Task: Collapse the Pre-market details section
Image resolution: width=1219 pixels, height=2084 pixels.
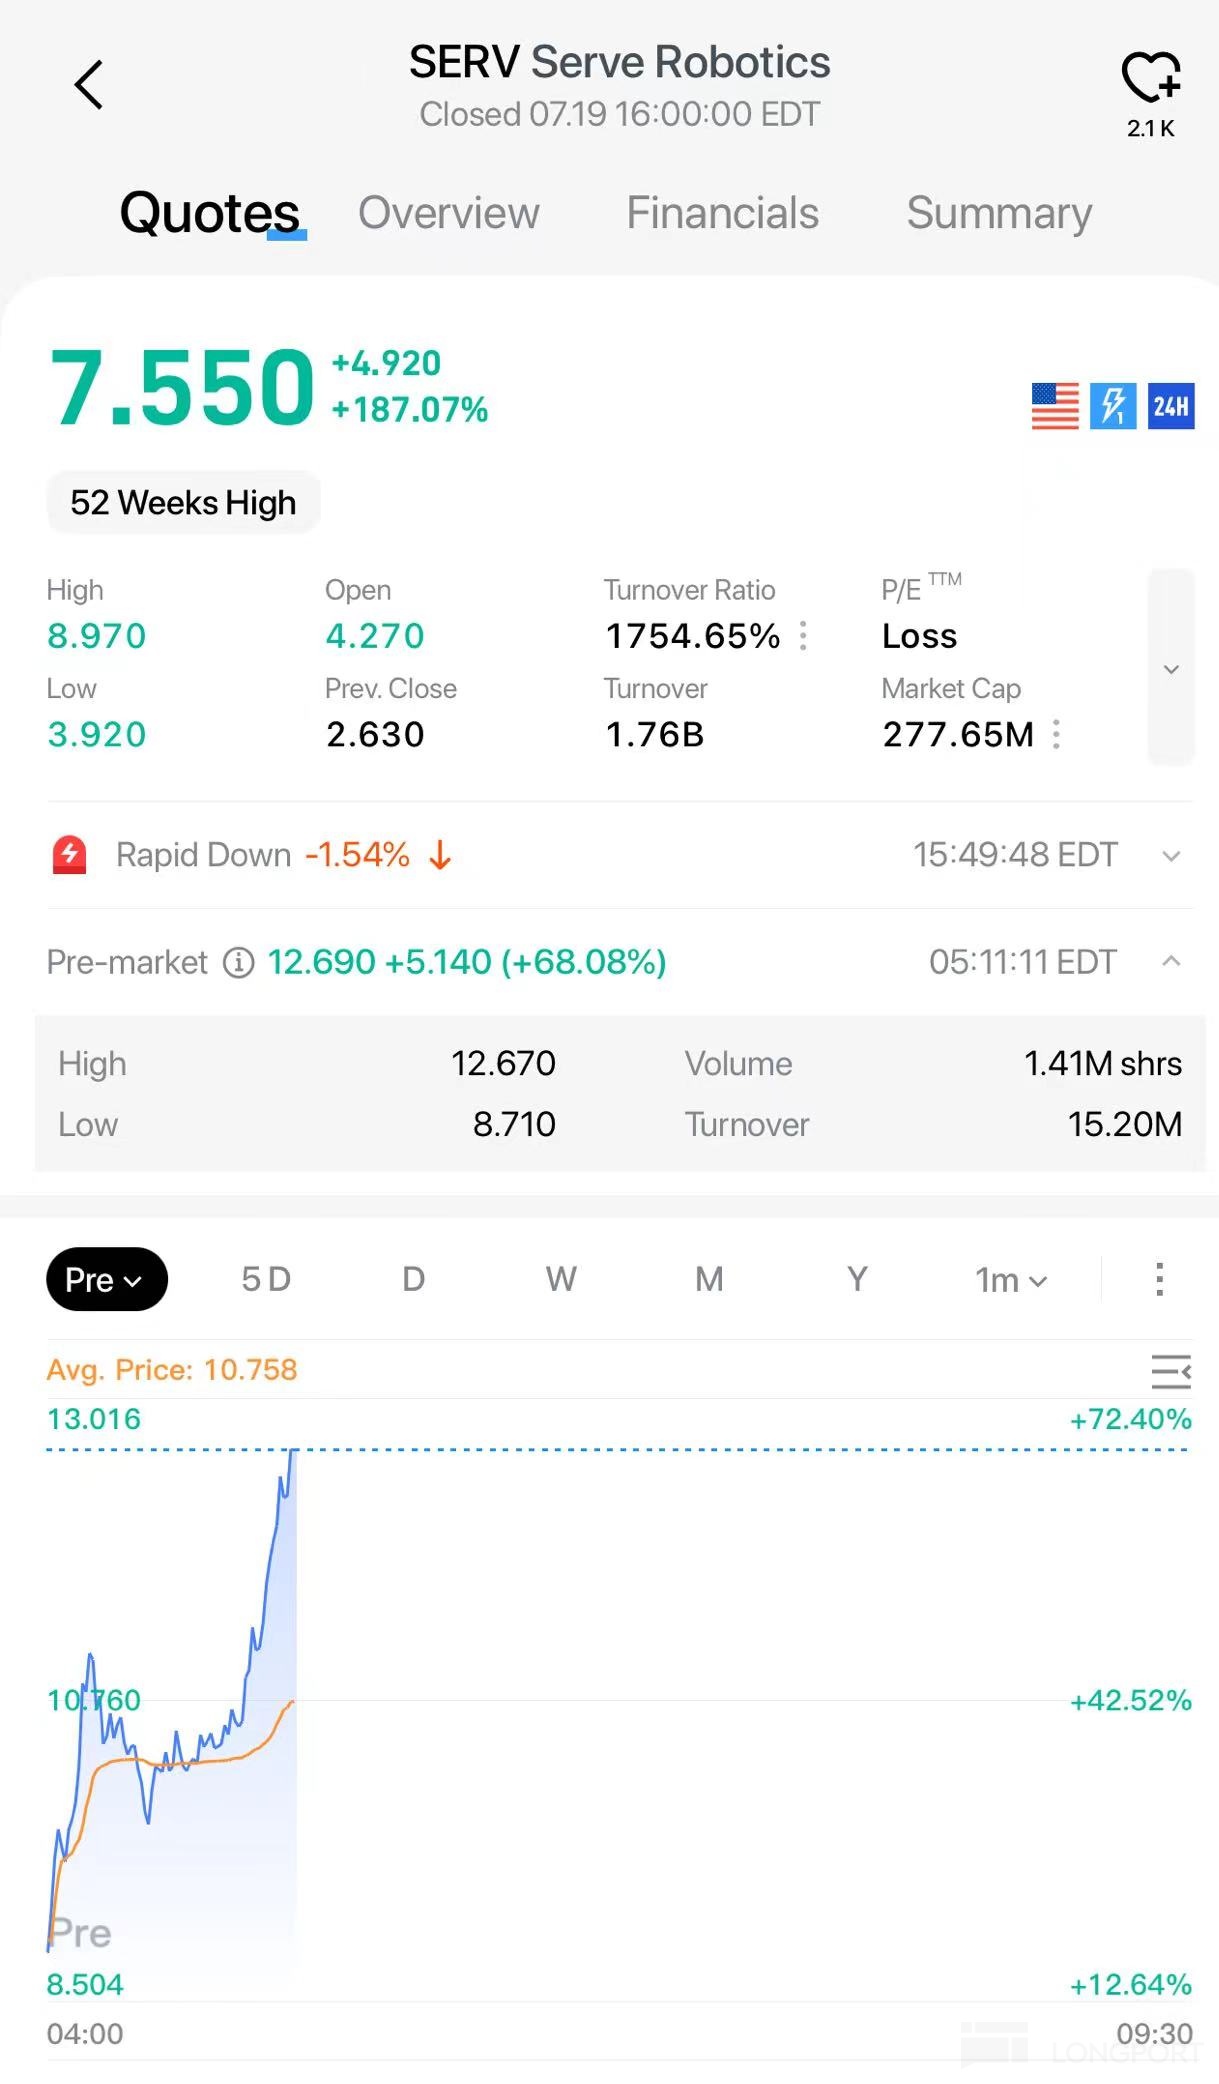Action: click(x=1171, y=962)
